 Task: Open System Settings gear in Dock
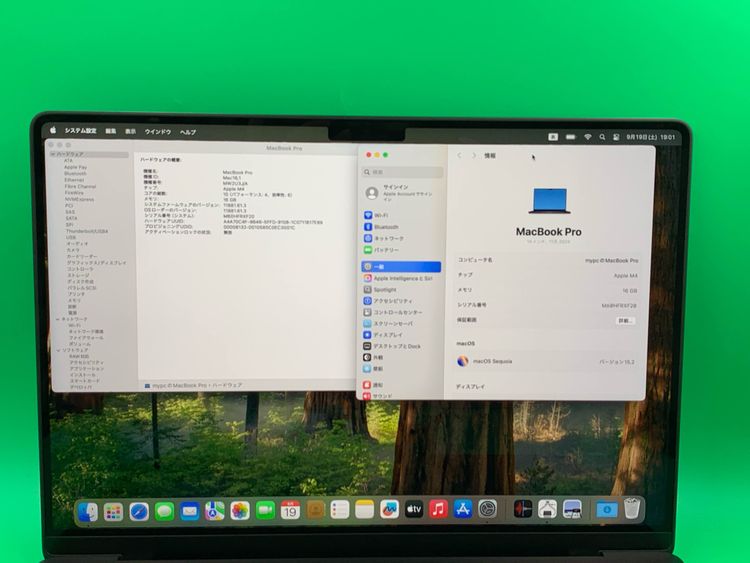pos(487,509)
